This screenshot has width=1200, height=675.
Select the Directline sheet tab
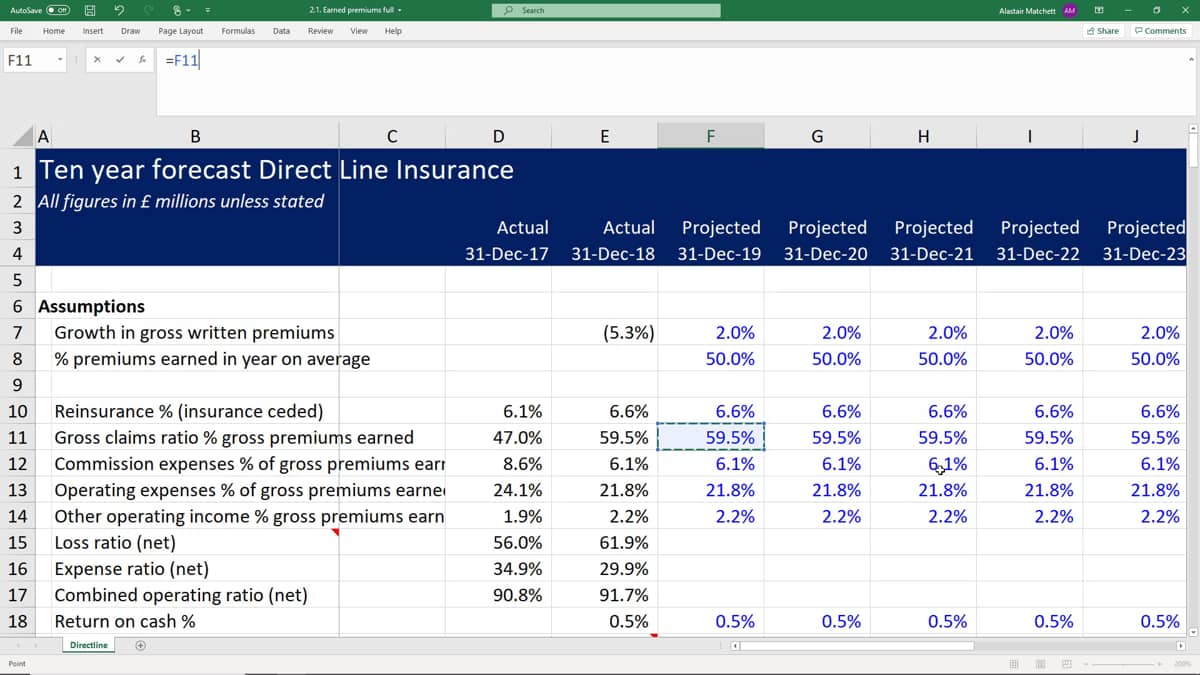click(88, 645)
